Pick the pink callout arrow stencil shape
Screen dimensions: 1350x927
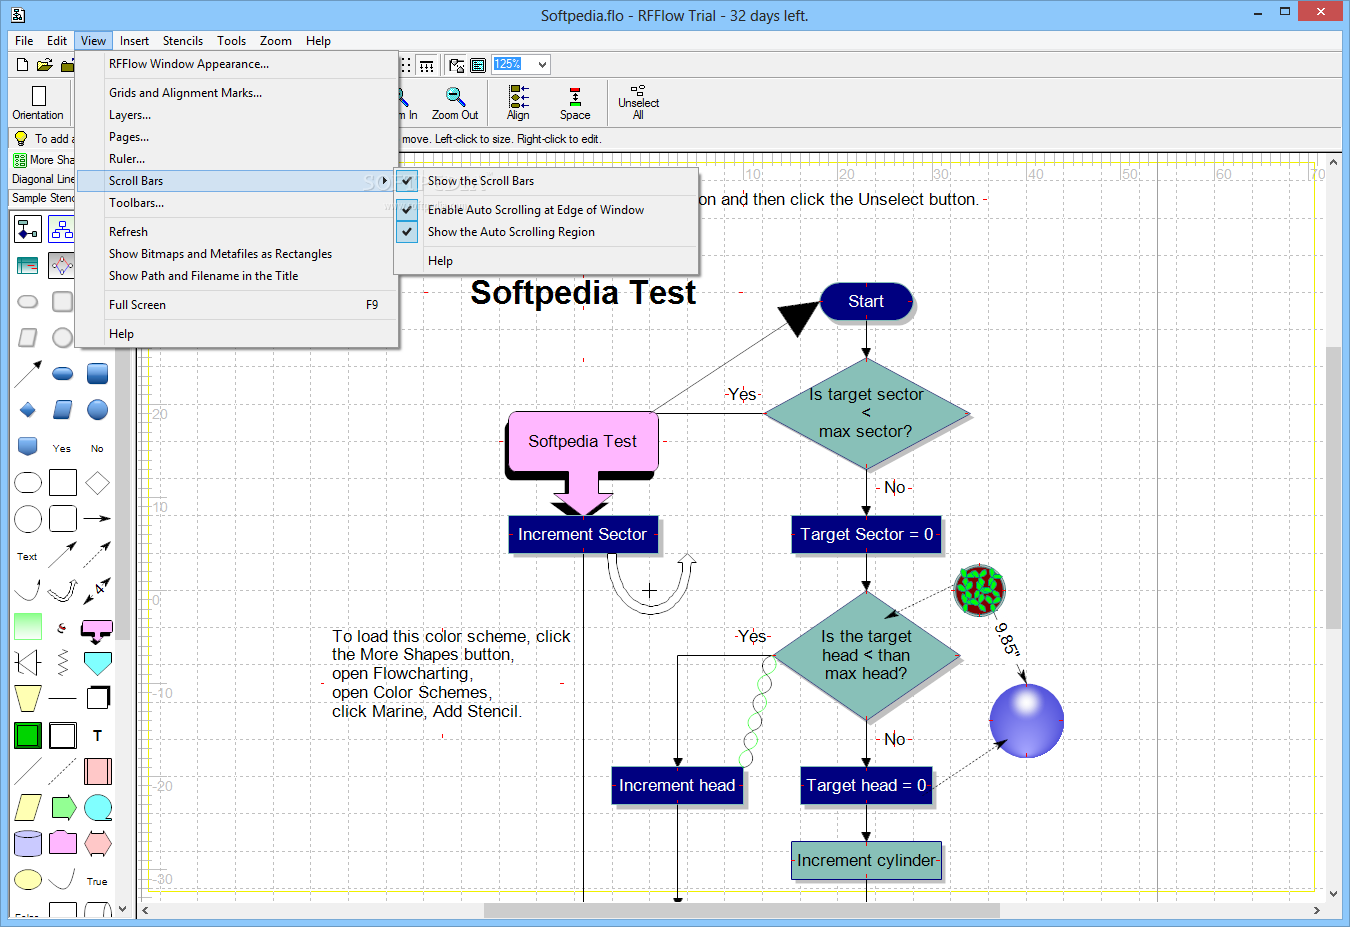click(x=97, y=630)
